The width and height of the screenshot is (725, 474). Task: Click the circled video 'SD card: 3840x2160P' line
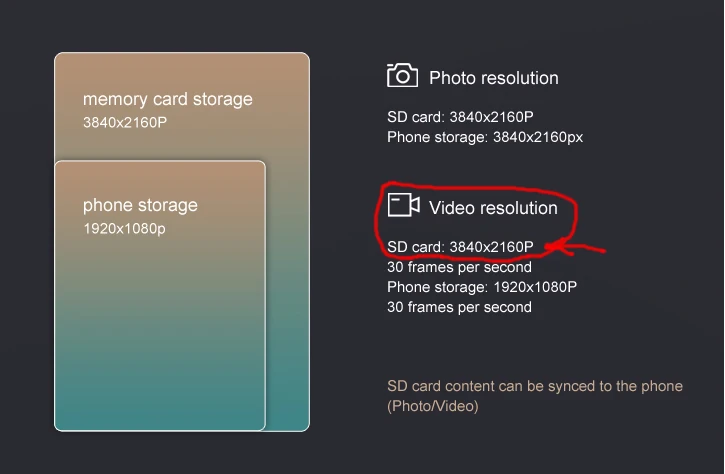pos(460,247)
